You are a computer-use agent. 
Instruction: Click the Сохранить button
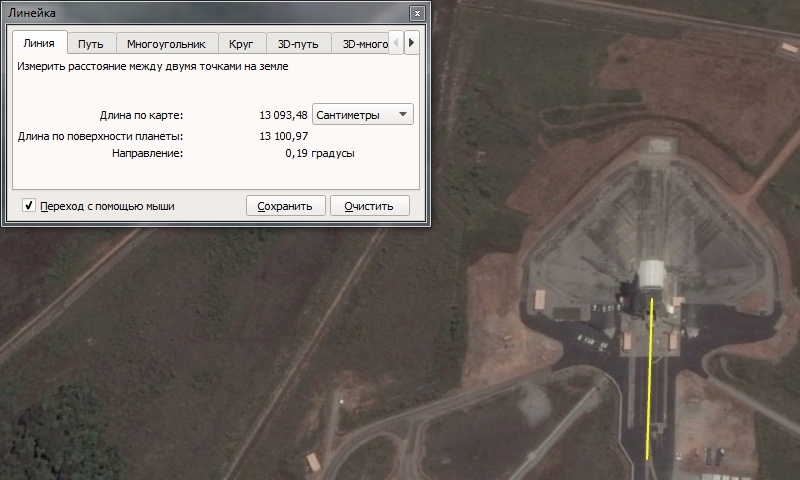(285, 206)
